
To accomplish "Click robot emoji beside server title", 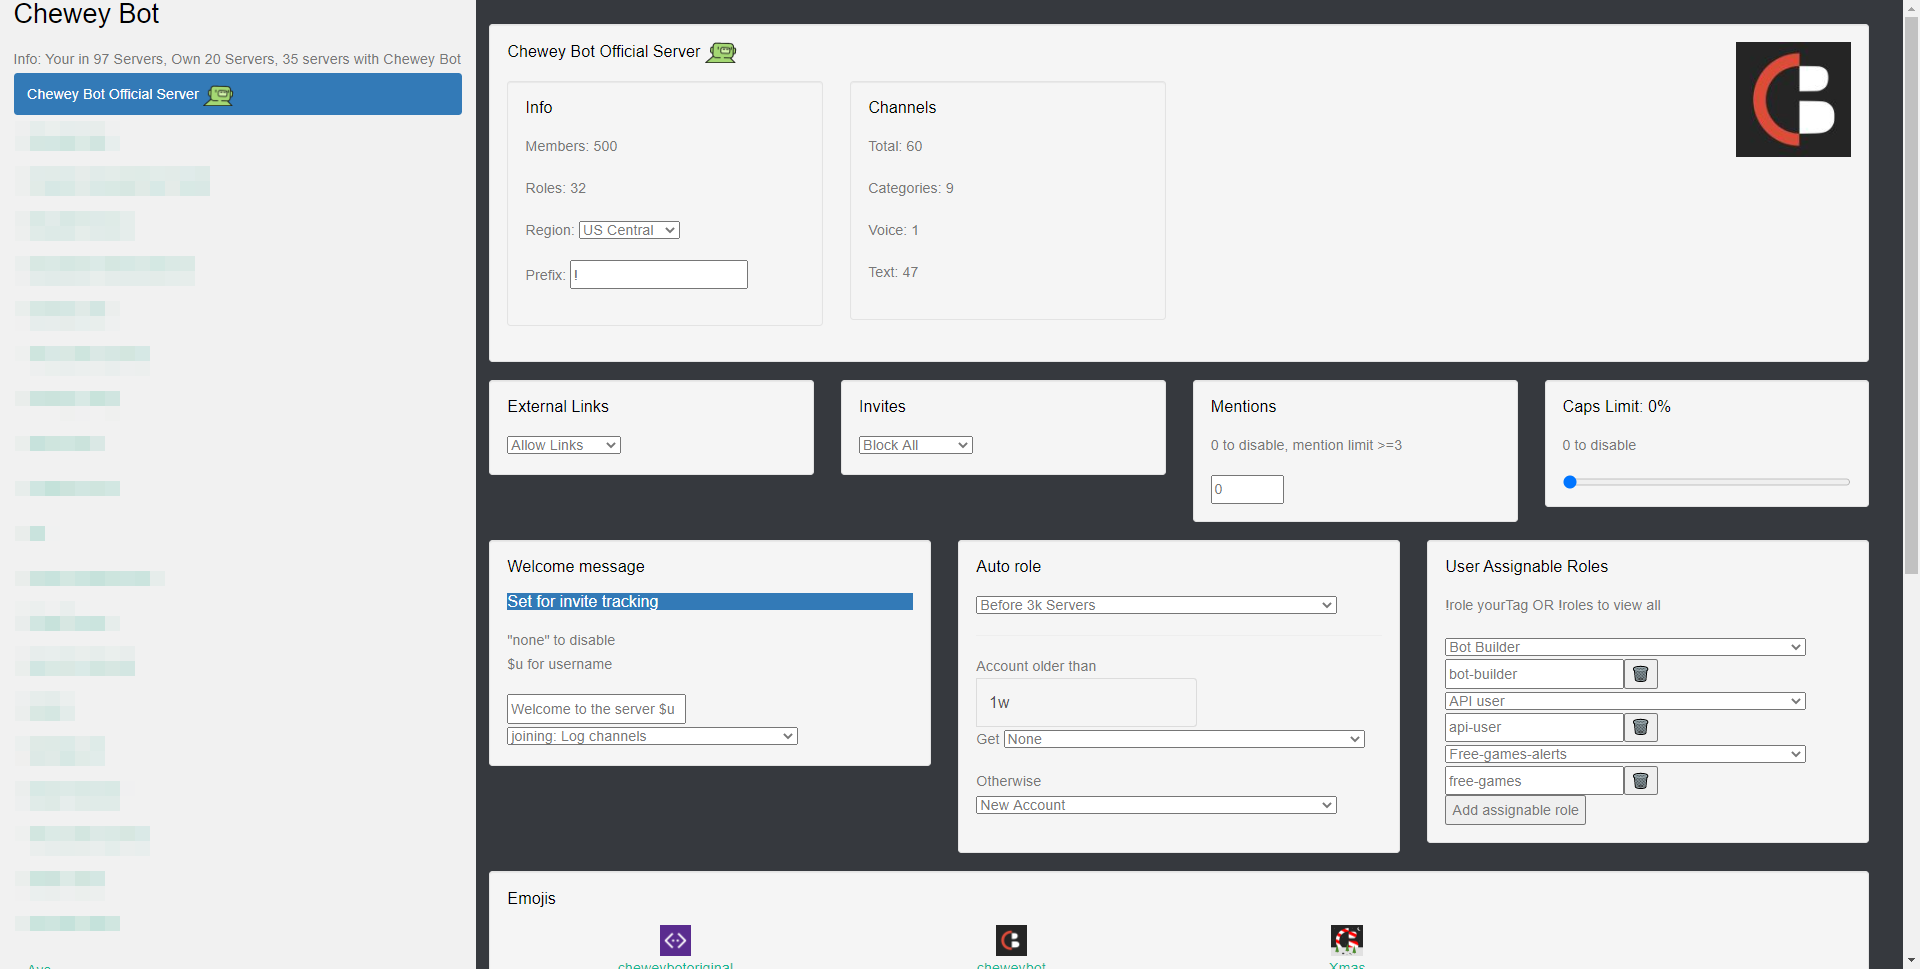I will coord(721,52).
